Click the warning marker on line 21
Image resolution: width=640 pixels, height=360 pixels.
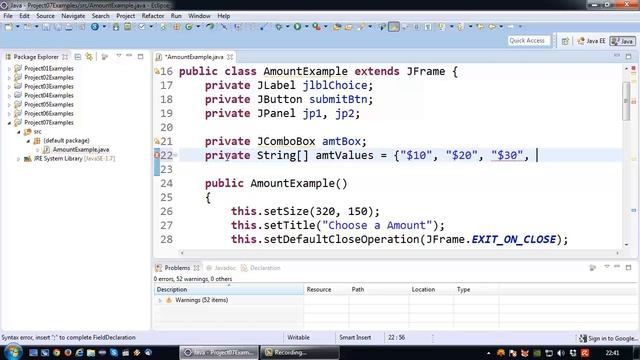tap(157, 141)
